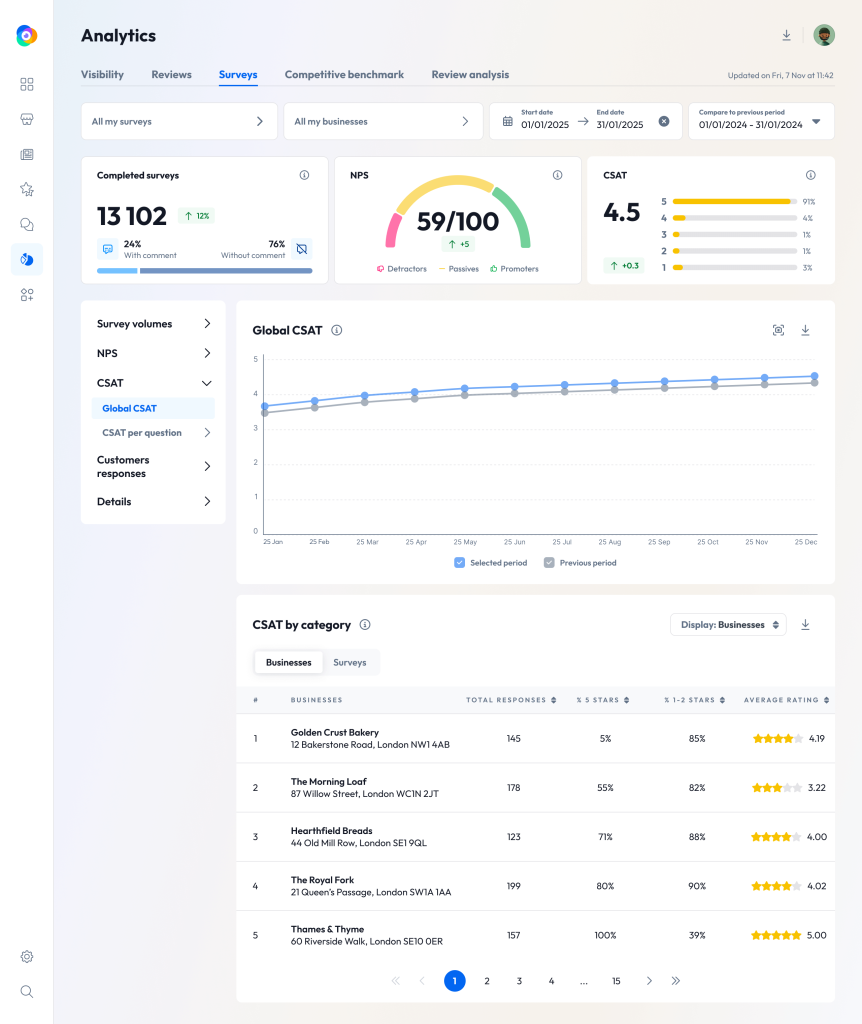Open the Review analysis tab
This screenshot has height=1024, width=862.
[x=469, y=74]
